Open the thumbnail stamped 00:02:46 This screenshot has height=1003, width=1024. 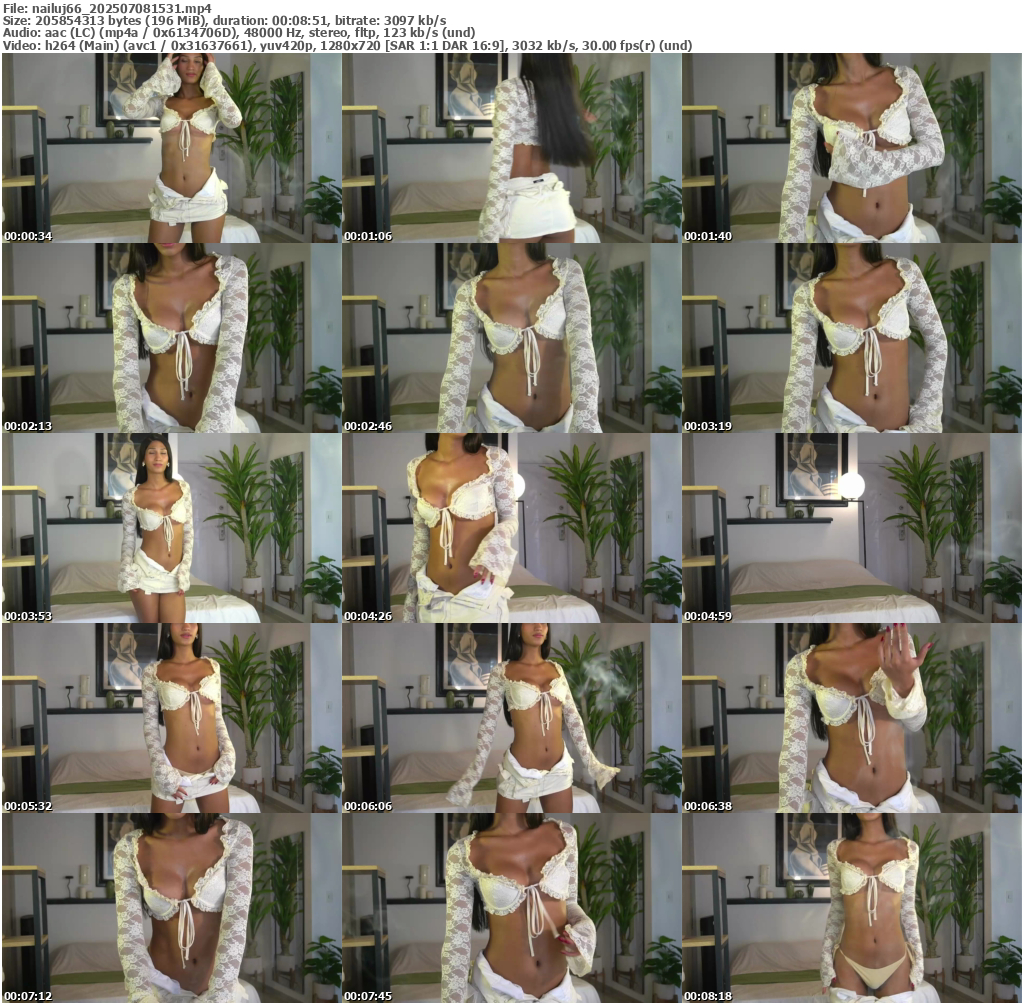point(511,338)
